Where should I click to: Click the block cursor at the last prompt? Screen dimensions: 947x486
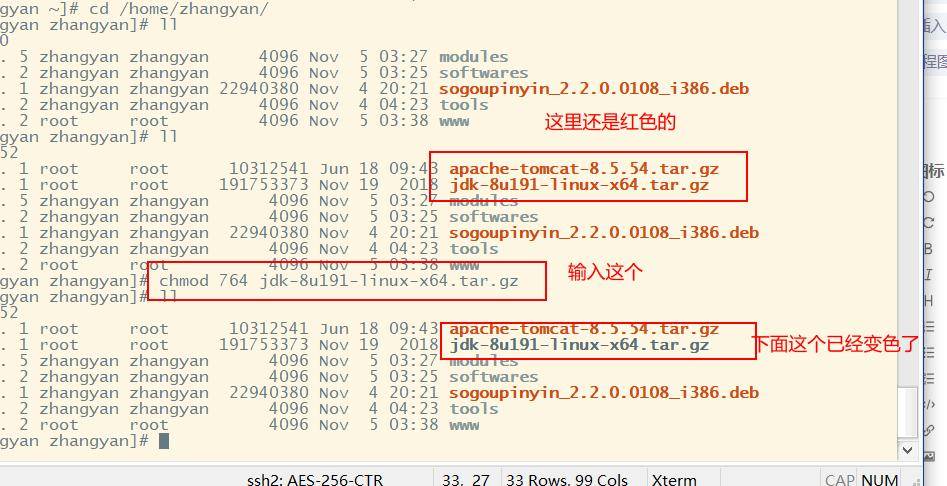(164, 441)
